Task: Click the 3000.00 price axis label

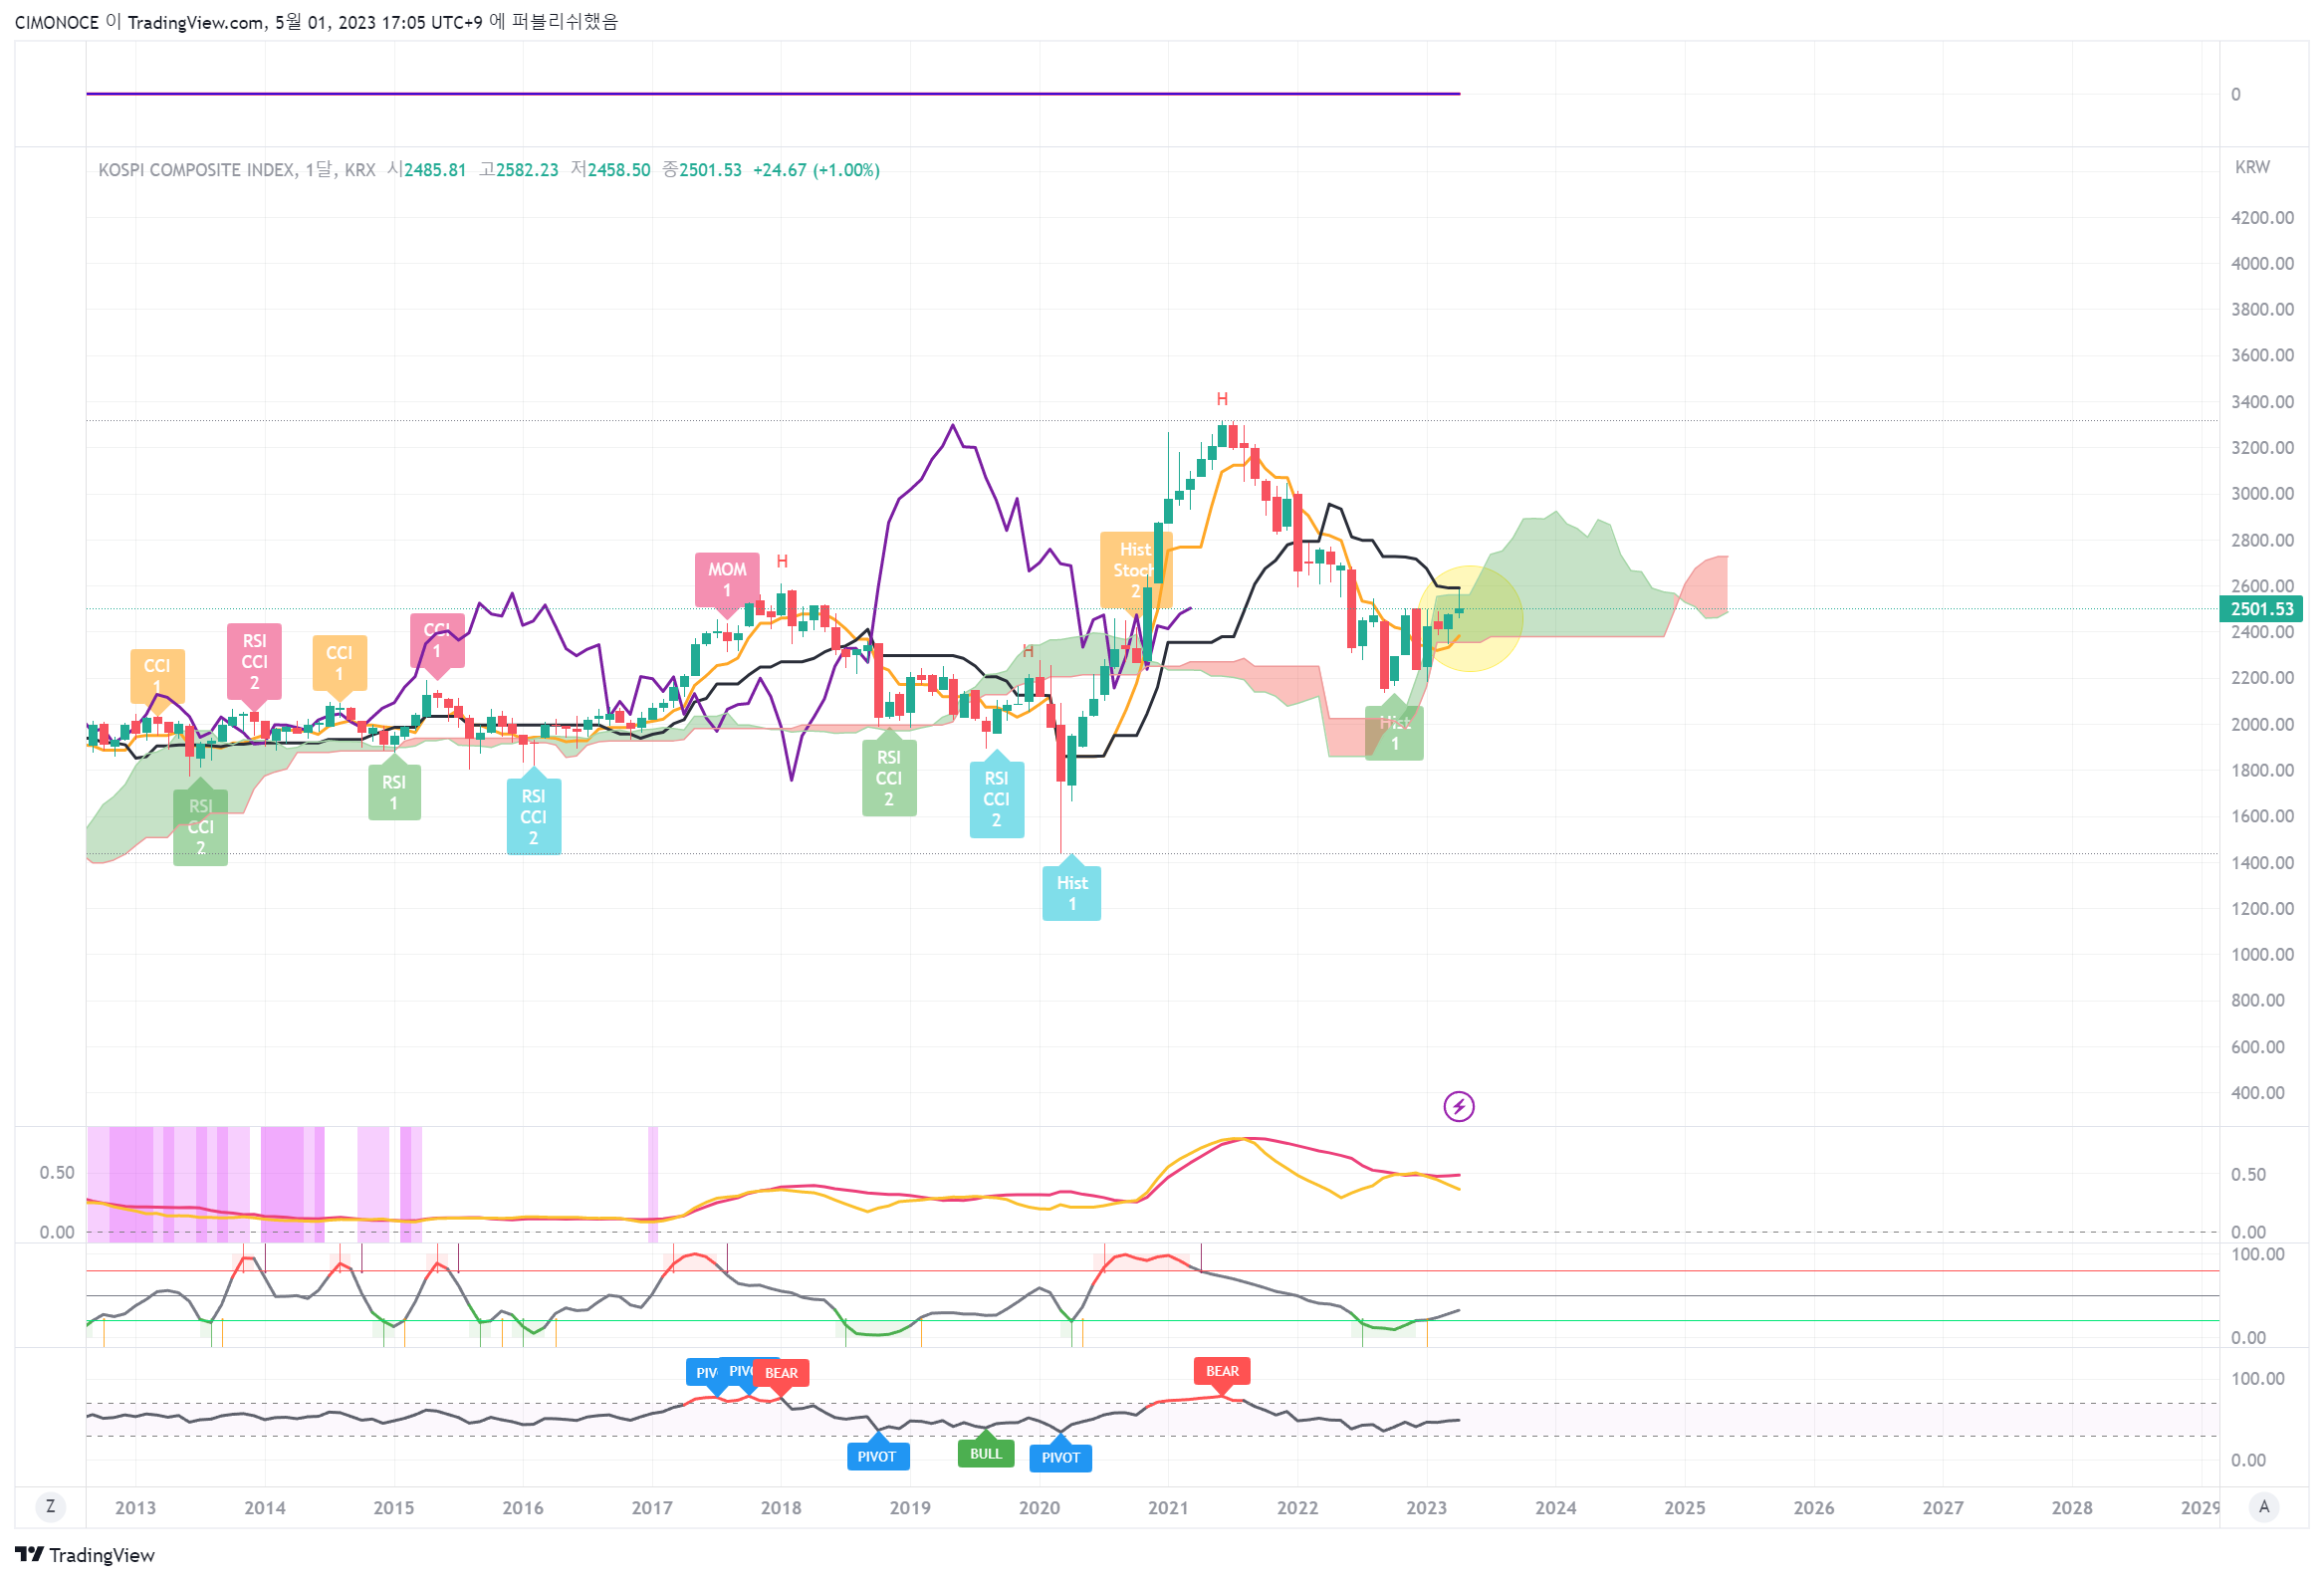Action: (2262, 494)
